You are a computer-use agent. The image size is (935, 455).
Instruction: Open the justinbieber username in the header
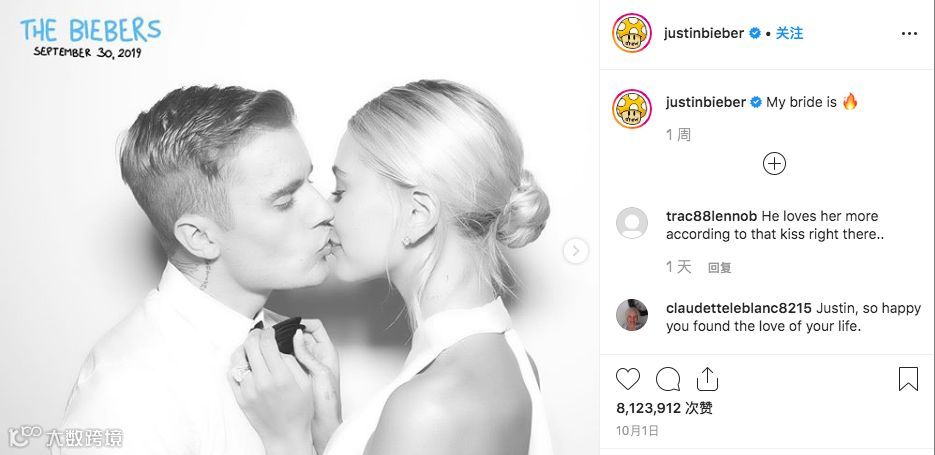[704, 33]
